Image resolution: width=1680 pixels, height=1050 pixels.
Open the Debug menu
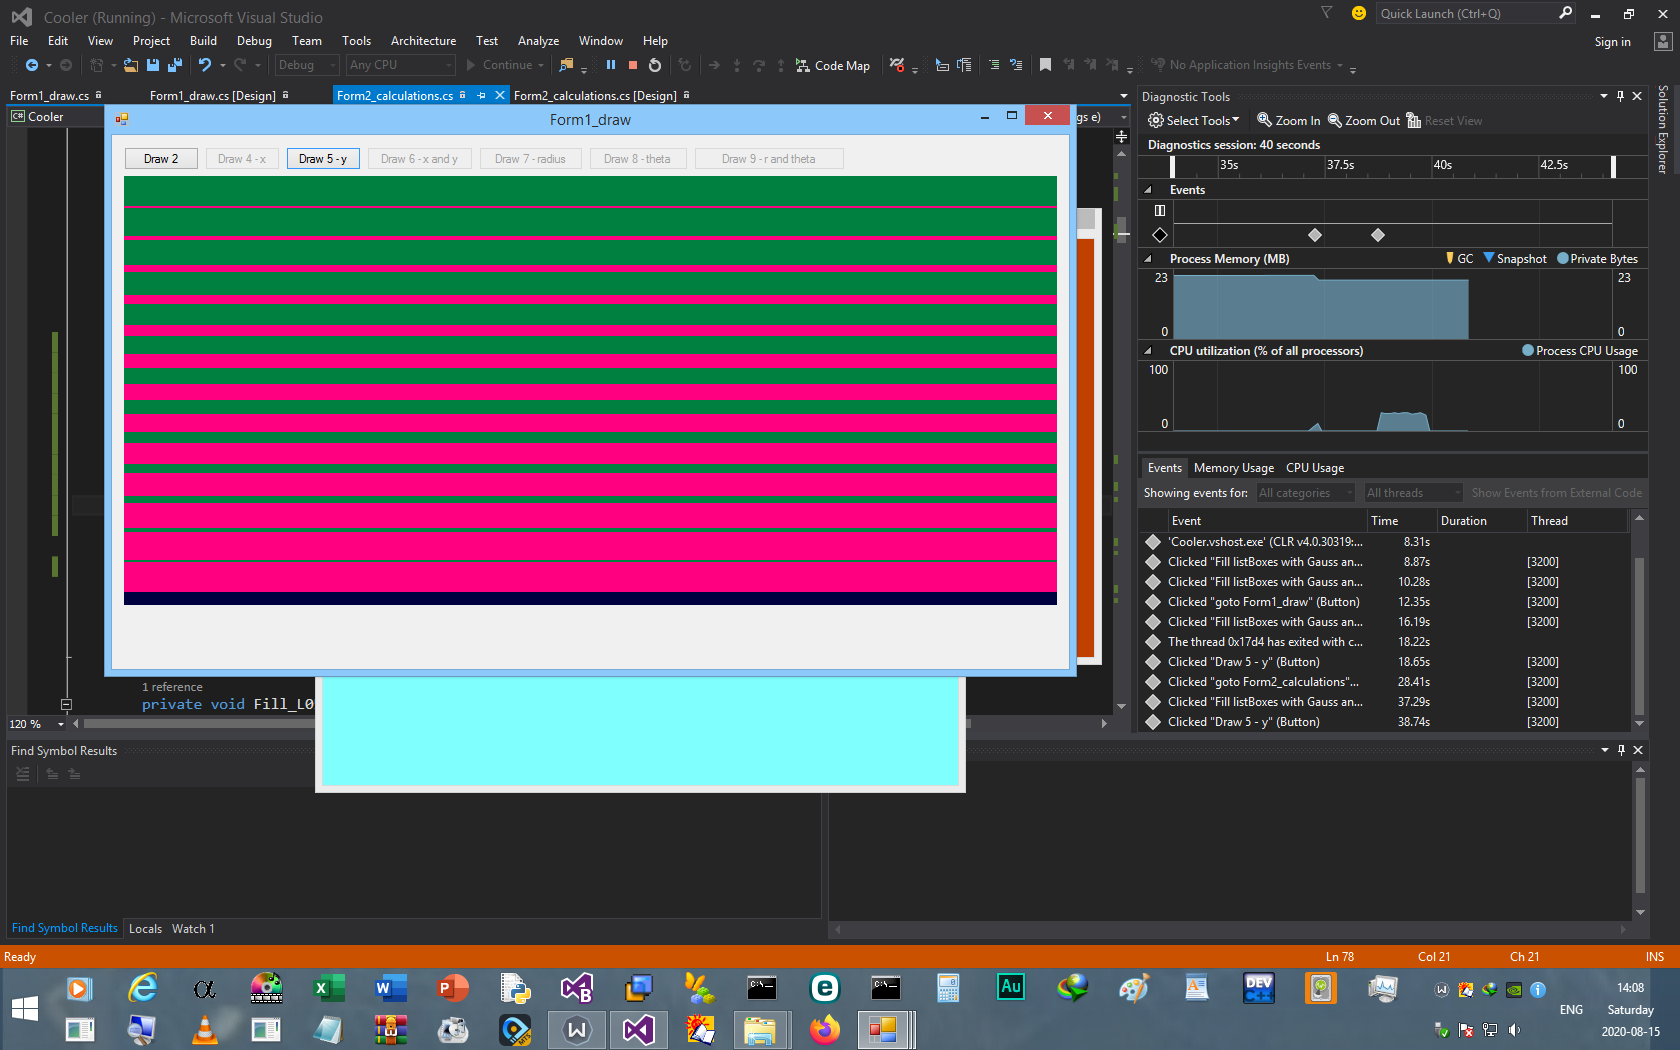[x=254, y=41]
